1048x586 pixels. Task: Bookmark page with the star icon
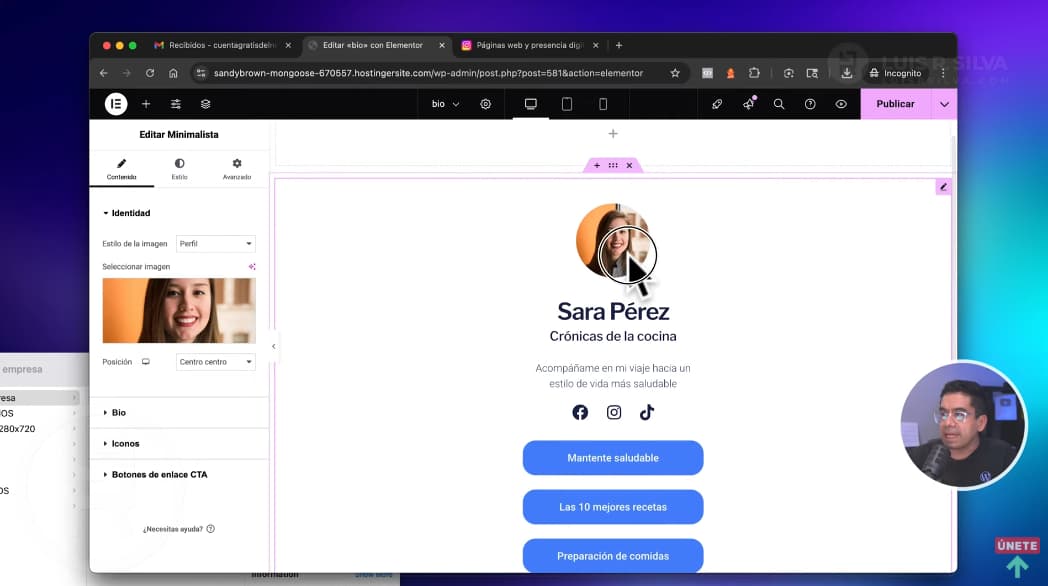click(675, 74)
